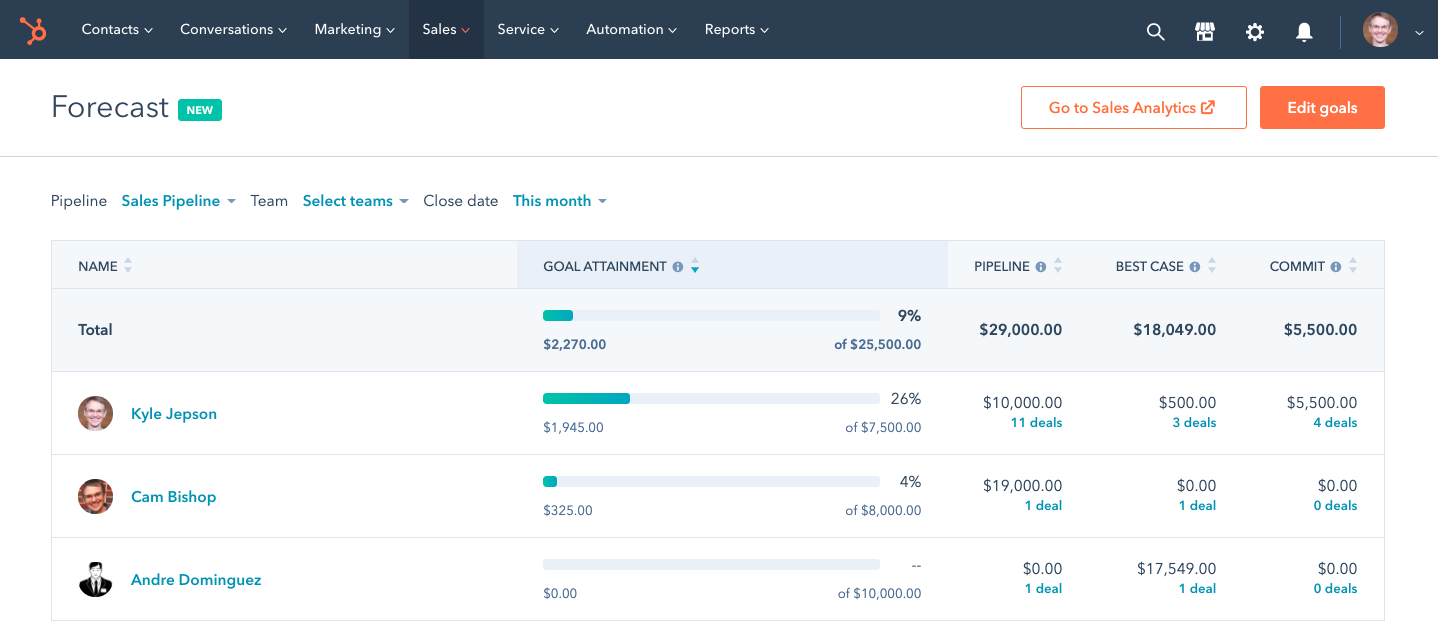Image resolution: width=1438 pixels, height=634 pixels.
Task: Click the Pipeline column info icon
Action: pos(1041,267)
